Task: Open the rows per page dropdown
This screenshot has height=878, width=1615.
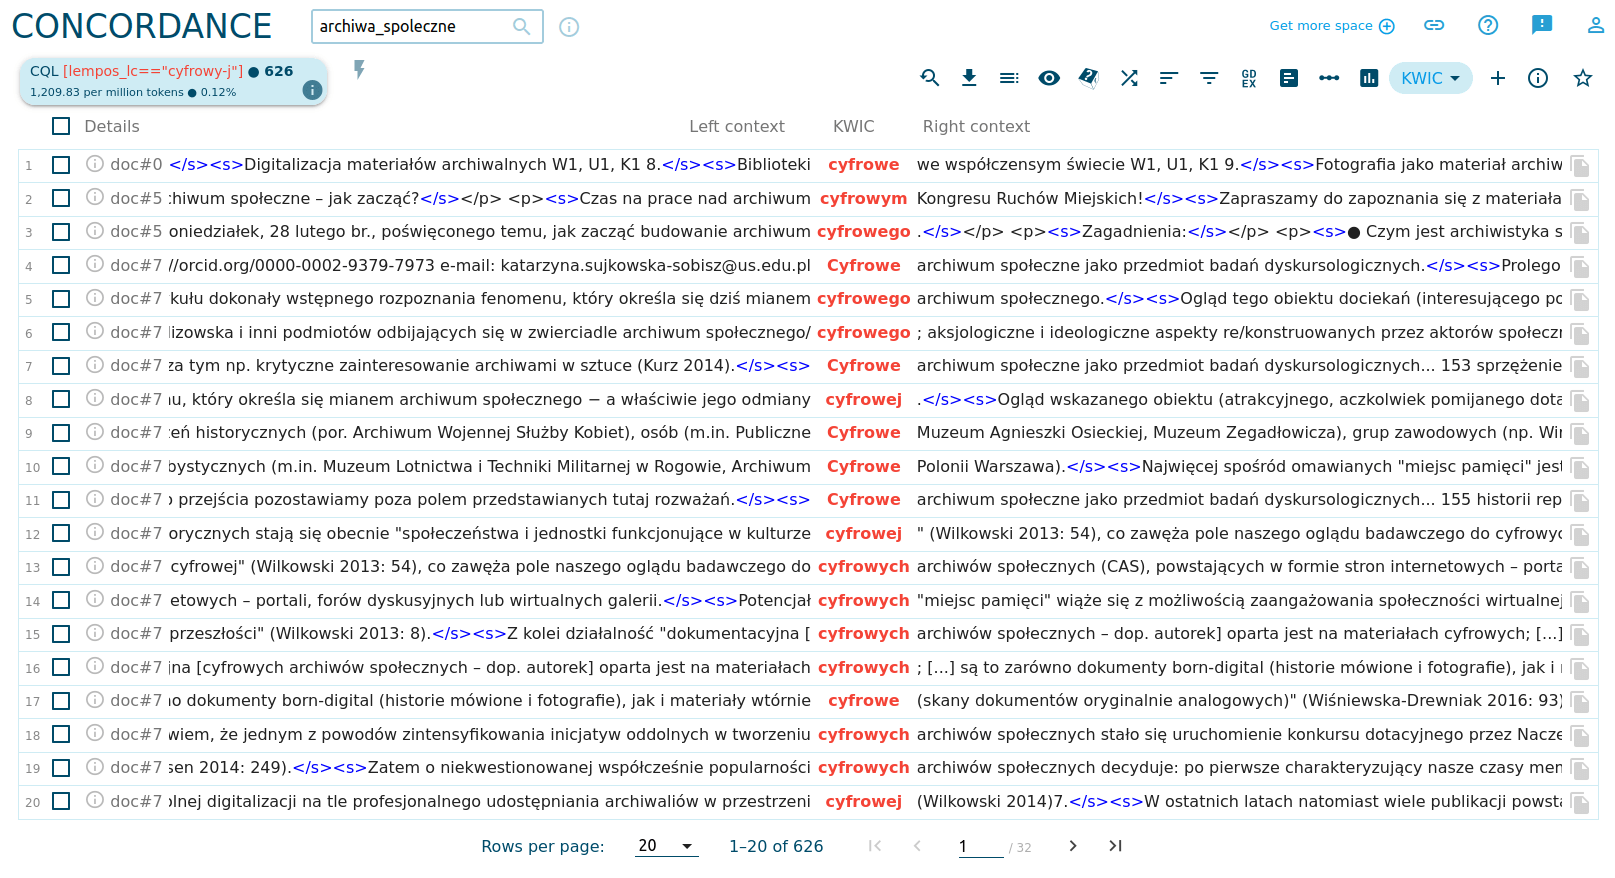Action: tap(666, 846)
